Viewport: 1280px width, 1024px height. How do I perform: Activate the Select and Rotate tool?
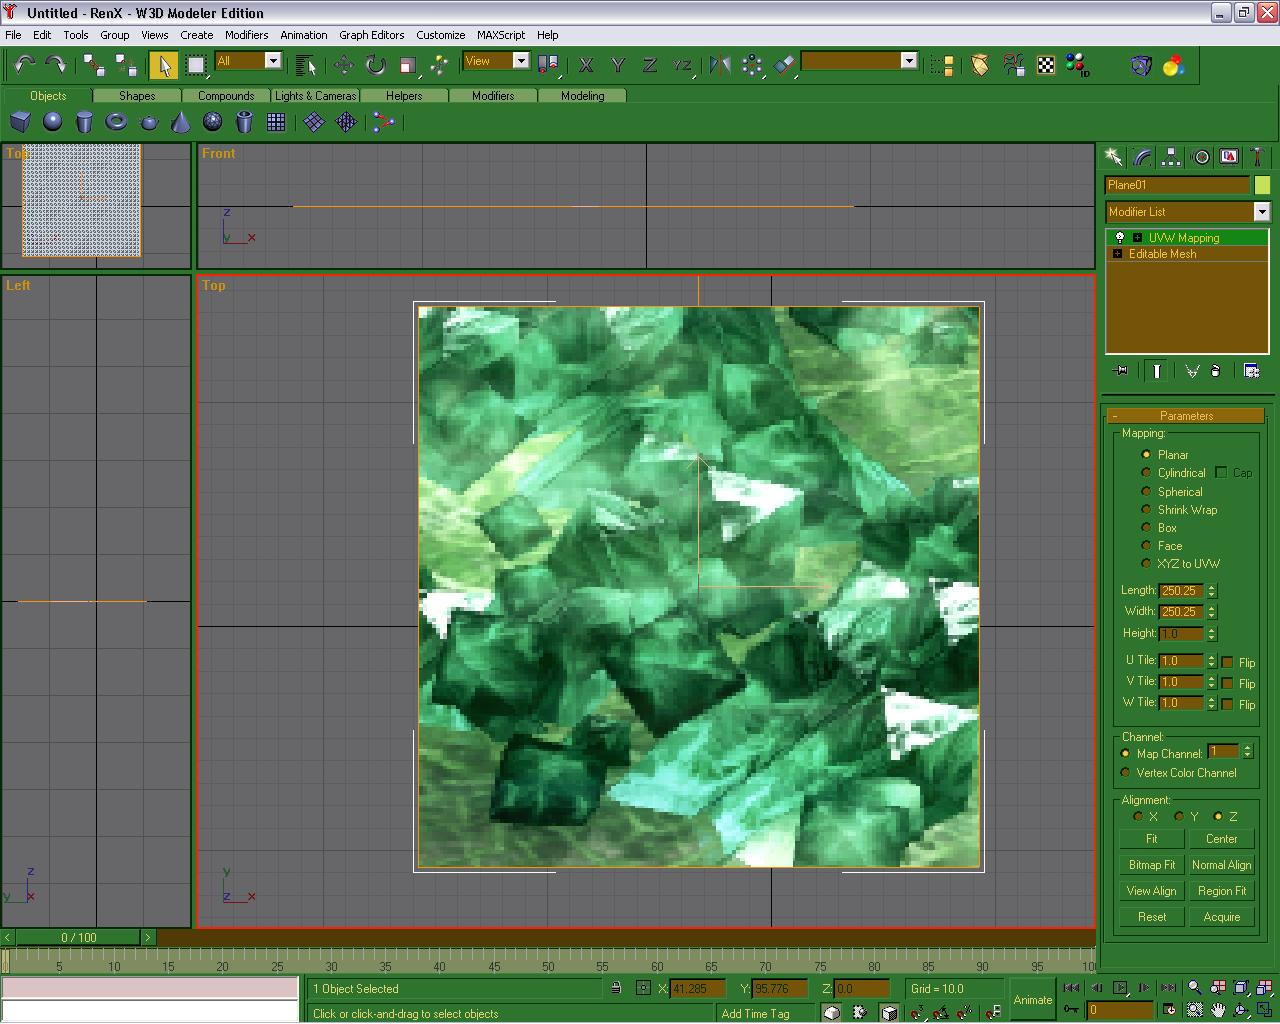point(375,65)
